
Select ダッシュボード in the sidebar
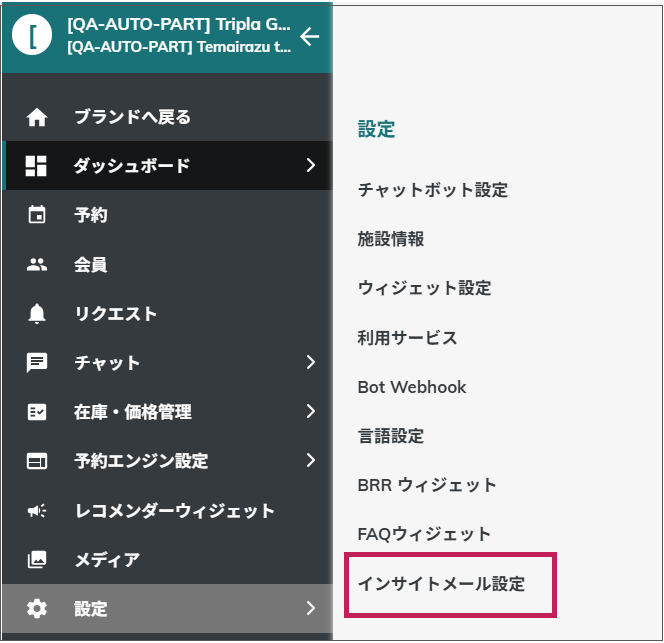pos(167,166)
